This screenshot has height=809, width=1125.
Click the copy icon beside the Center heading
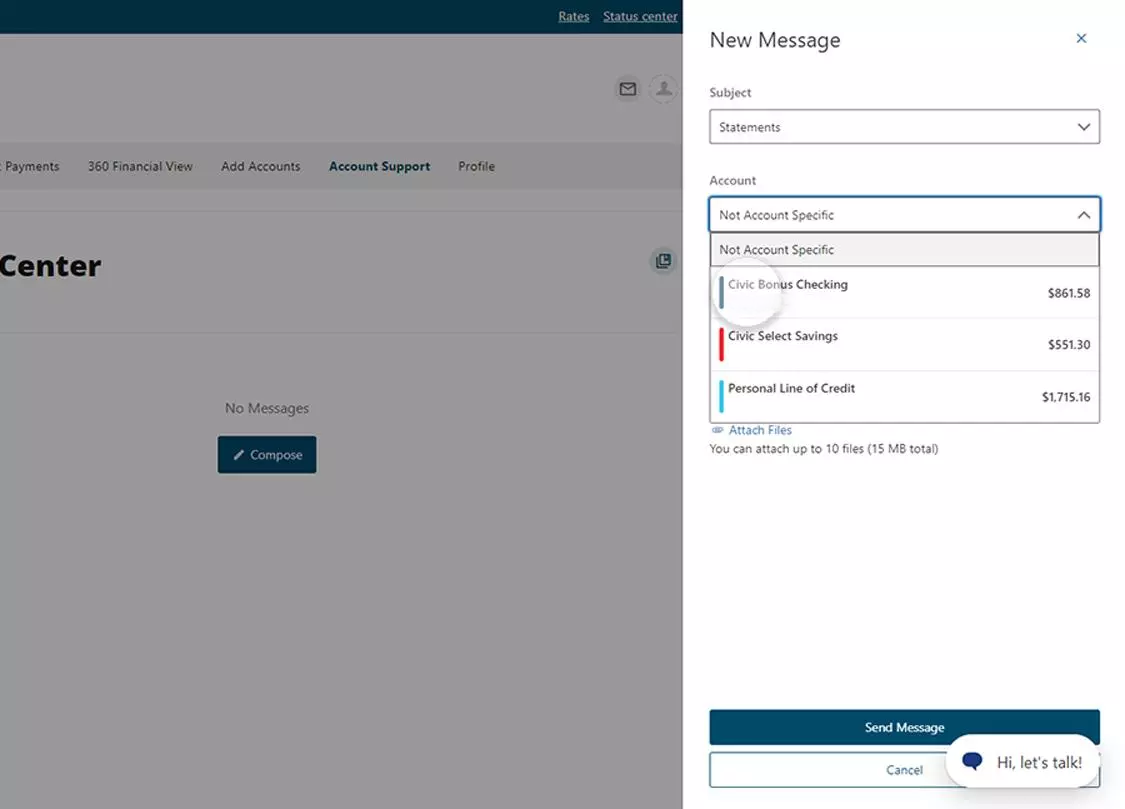pos(663,260)
